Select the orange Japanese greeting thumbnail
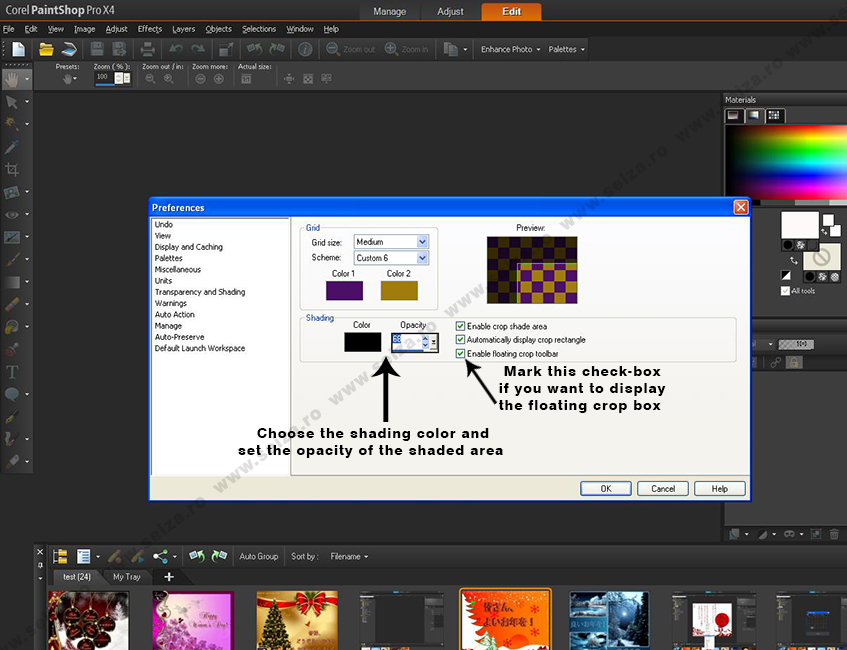The width and height of the screenshot is (847, 650). (506, 620)
